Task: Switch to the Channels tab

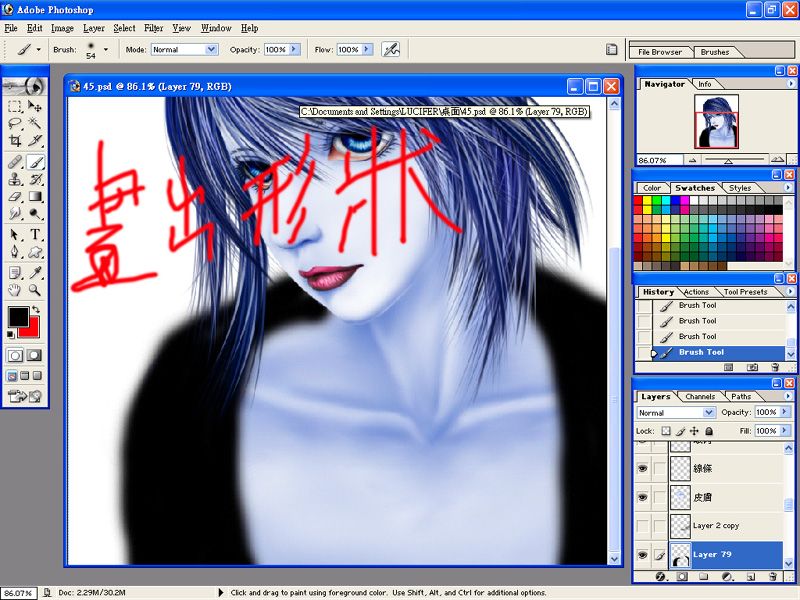Action: [x=700, y=396]
